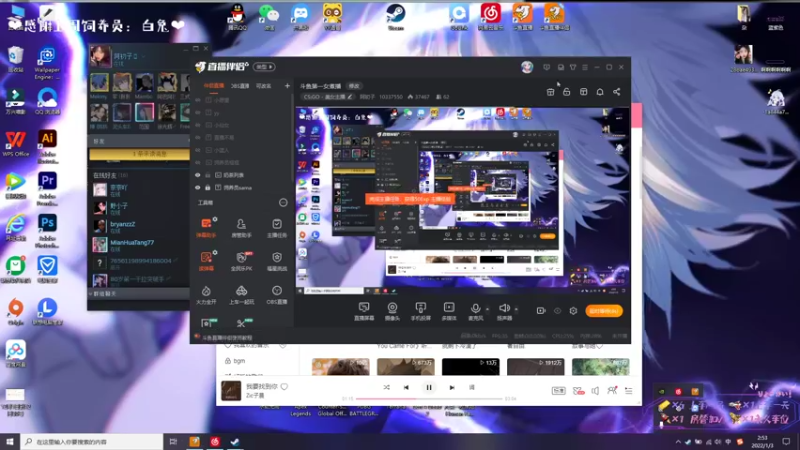This screenshot has height=450, width=800.
Task: Open the hamburger menu in 直播伴侣 title bar
Action: [585, 67]
